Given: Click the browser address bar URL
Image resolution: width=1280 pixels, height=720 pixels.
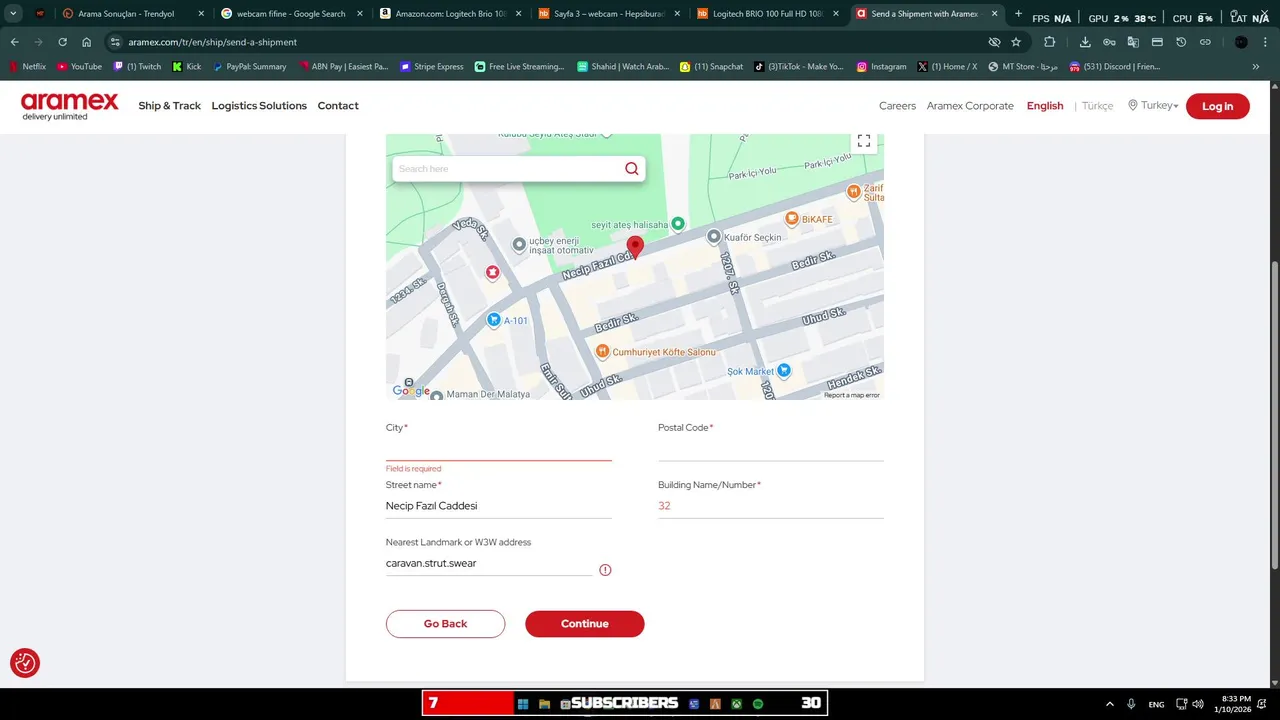Looking at the screenshot, I should click(x=212, y=42).
